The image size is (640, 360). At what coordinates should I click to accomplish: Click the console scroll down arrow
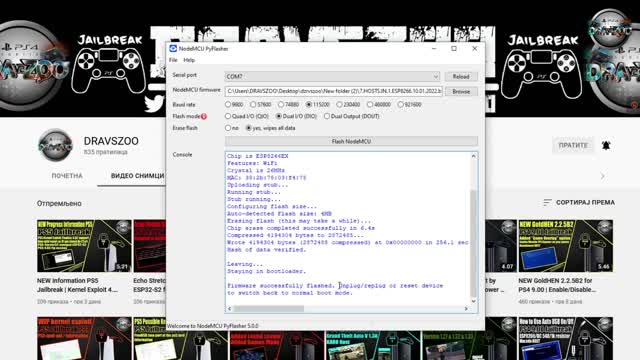(x=473, y=301)
